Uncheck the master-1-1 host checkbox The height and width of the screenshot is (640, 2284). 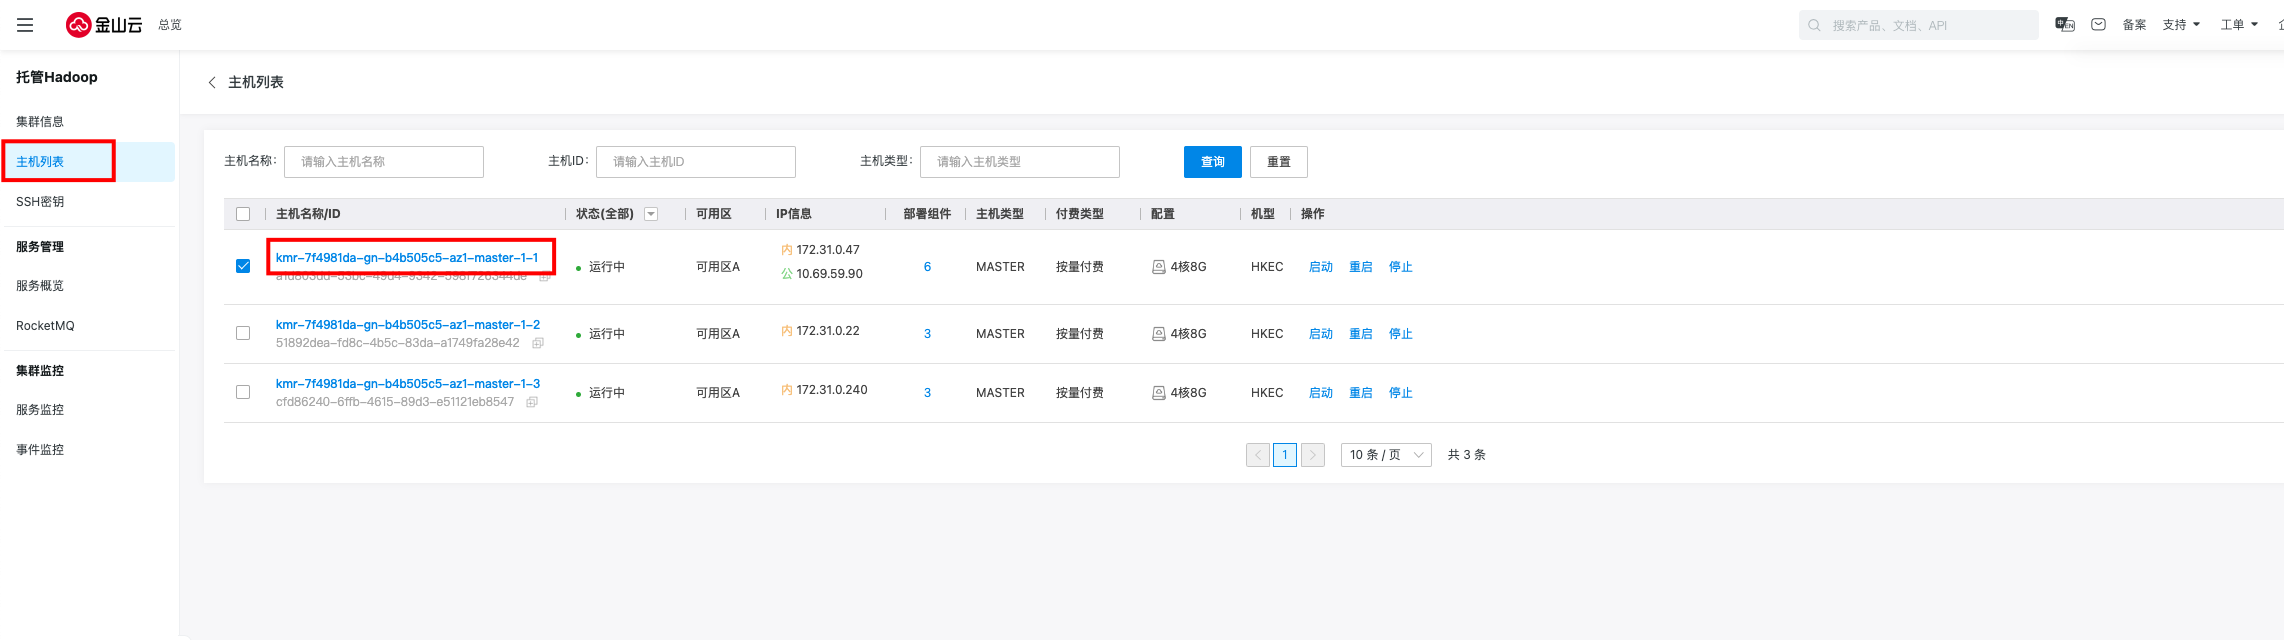tap(243, 266)
